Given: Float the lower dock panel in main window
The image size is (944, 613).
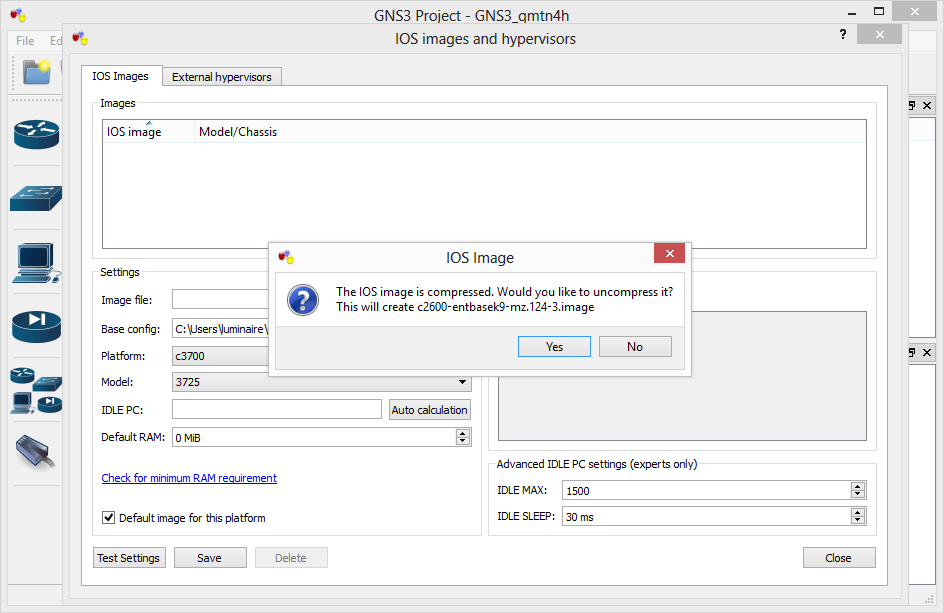Looking at the screenshot, I should pos(912,352).
